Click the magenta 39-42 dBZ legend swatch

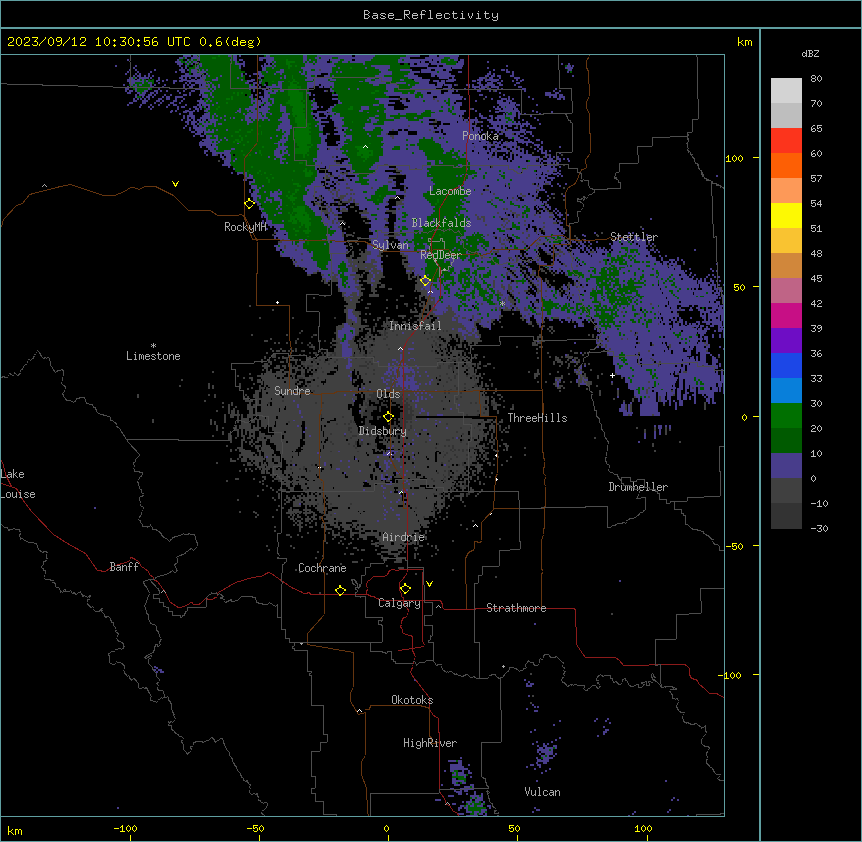pos(786,315)
